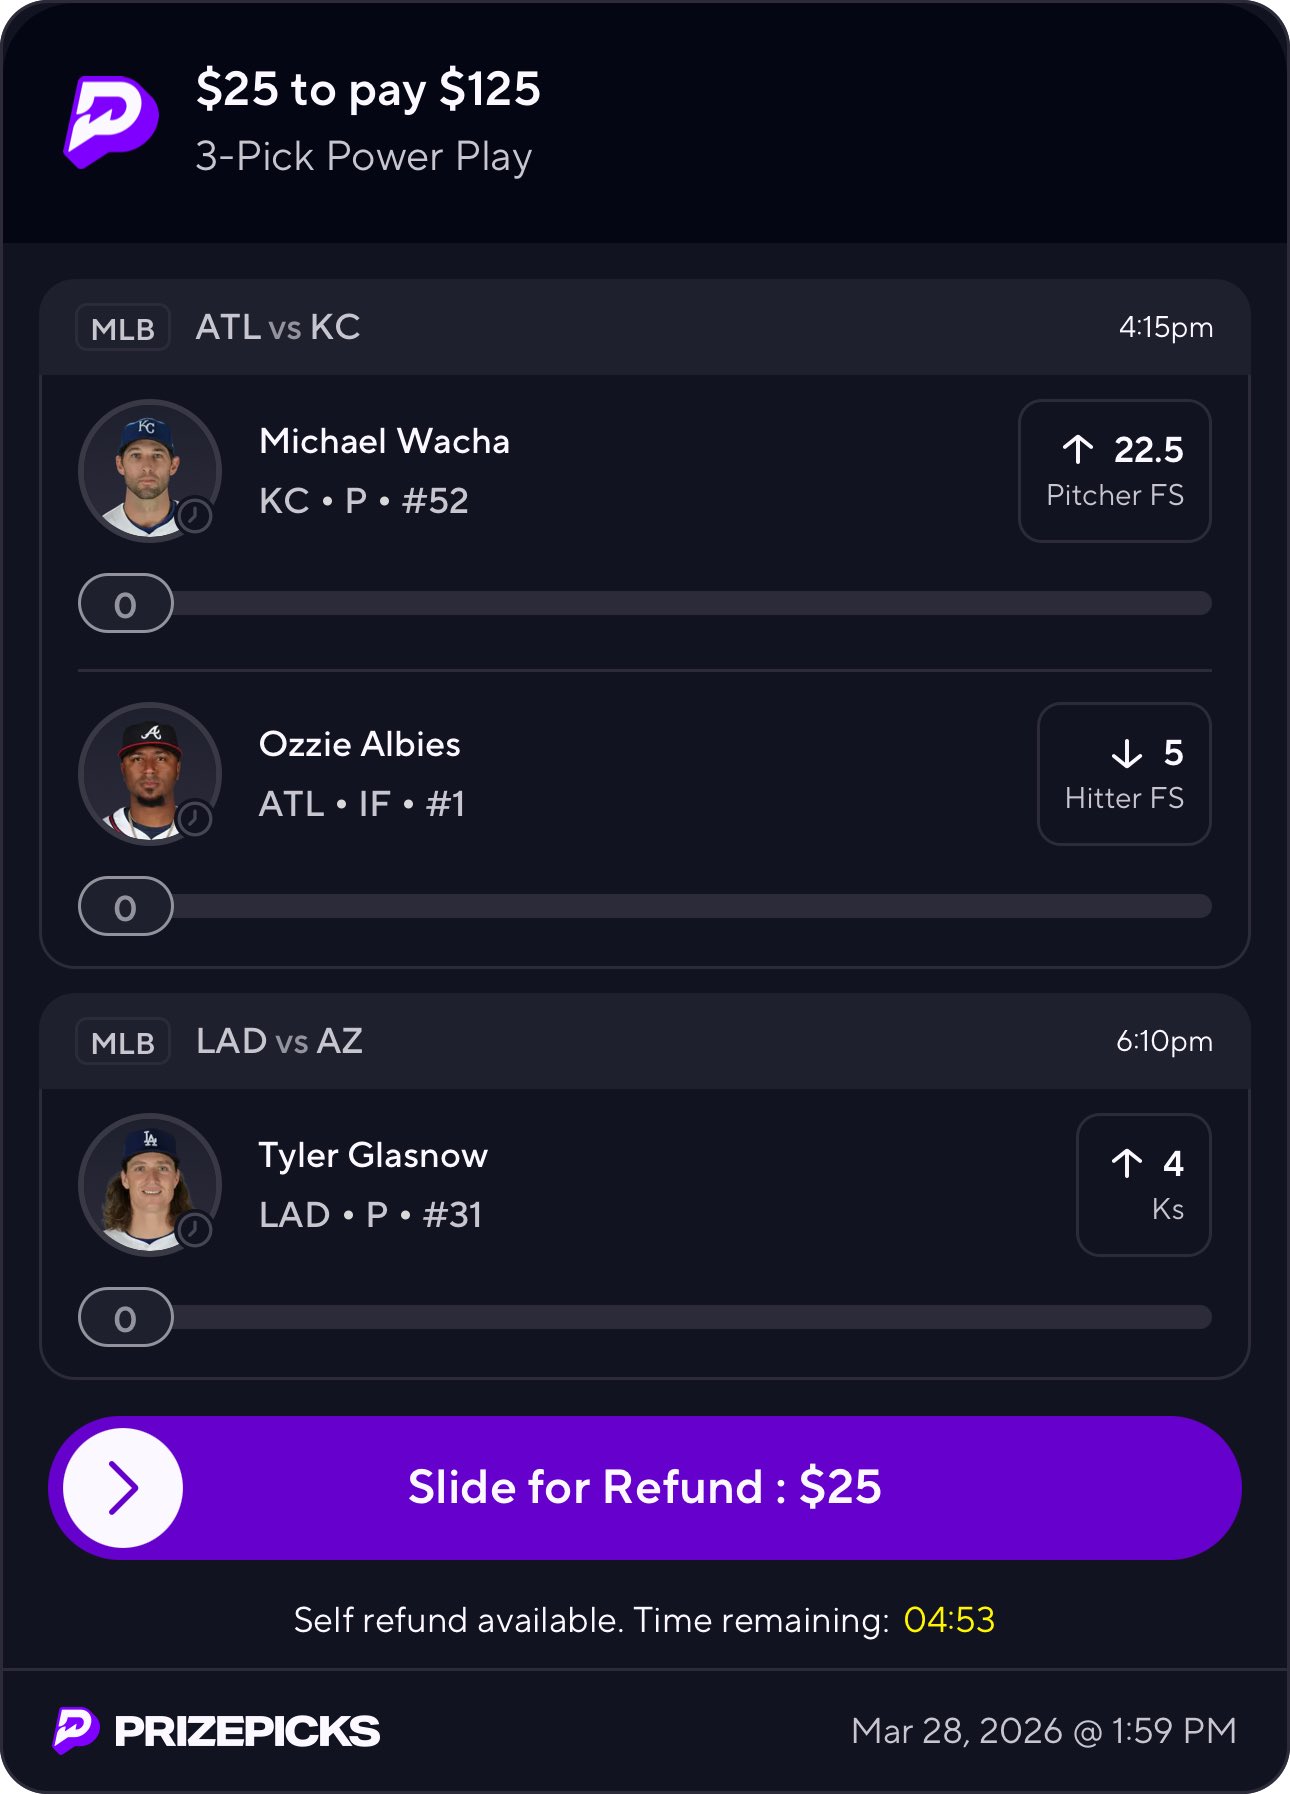Click Michael Wacha's zero progress indicator
This screenshot has width=1290, height=1794.
click(126, 604)
